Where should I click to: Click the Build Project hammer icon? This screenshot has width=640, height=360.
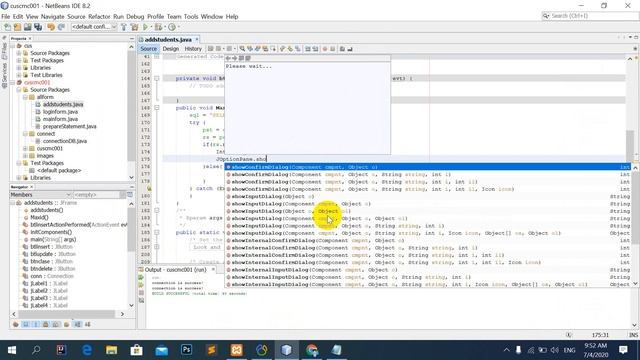[124, 27]
